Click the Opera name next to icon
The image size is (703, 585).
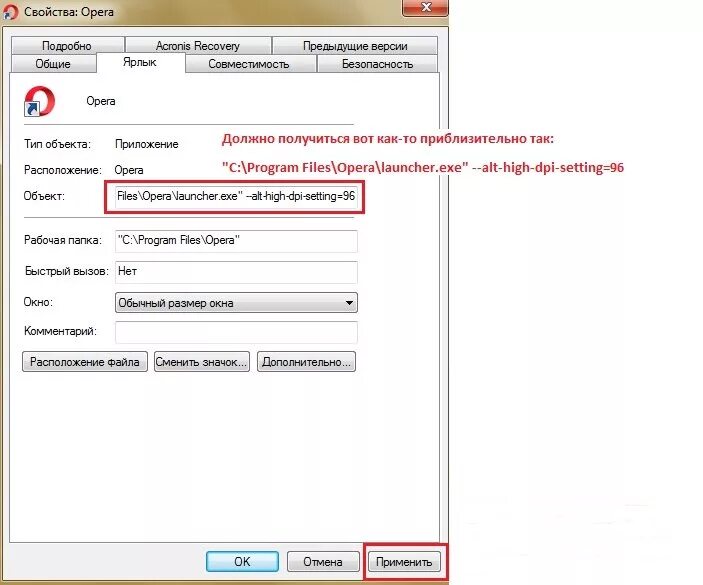pyautogui.click(x=101, y=101)
